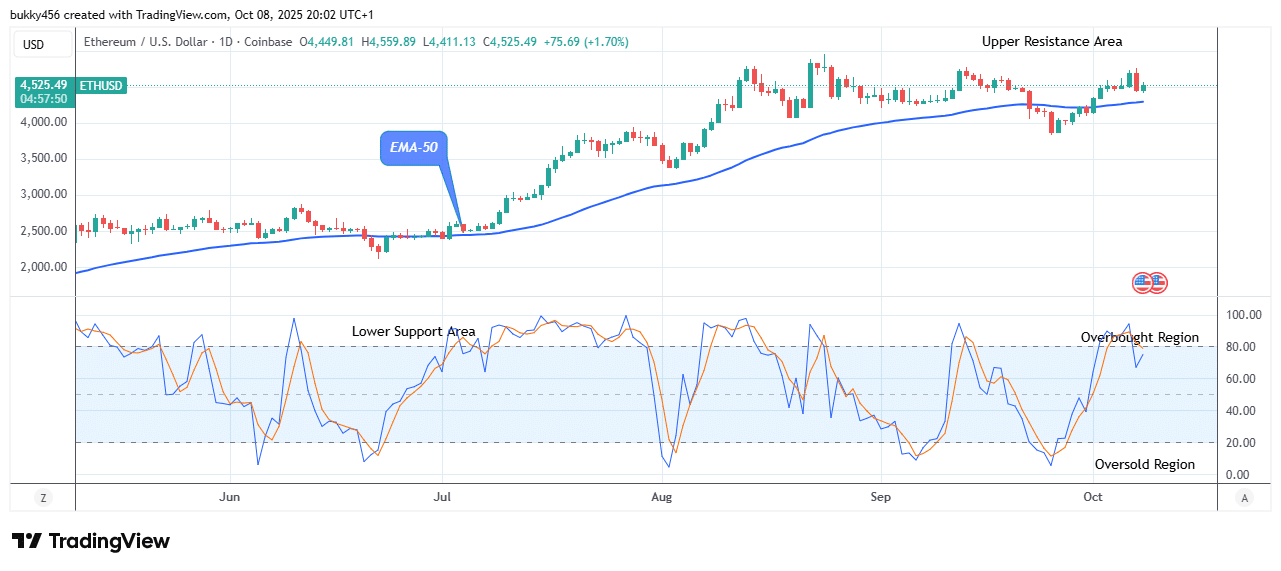Click the 3,000.00 price axis level

tap(45, 195)
